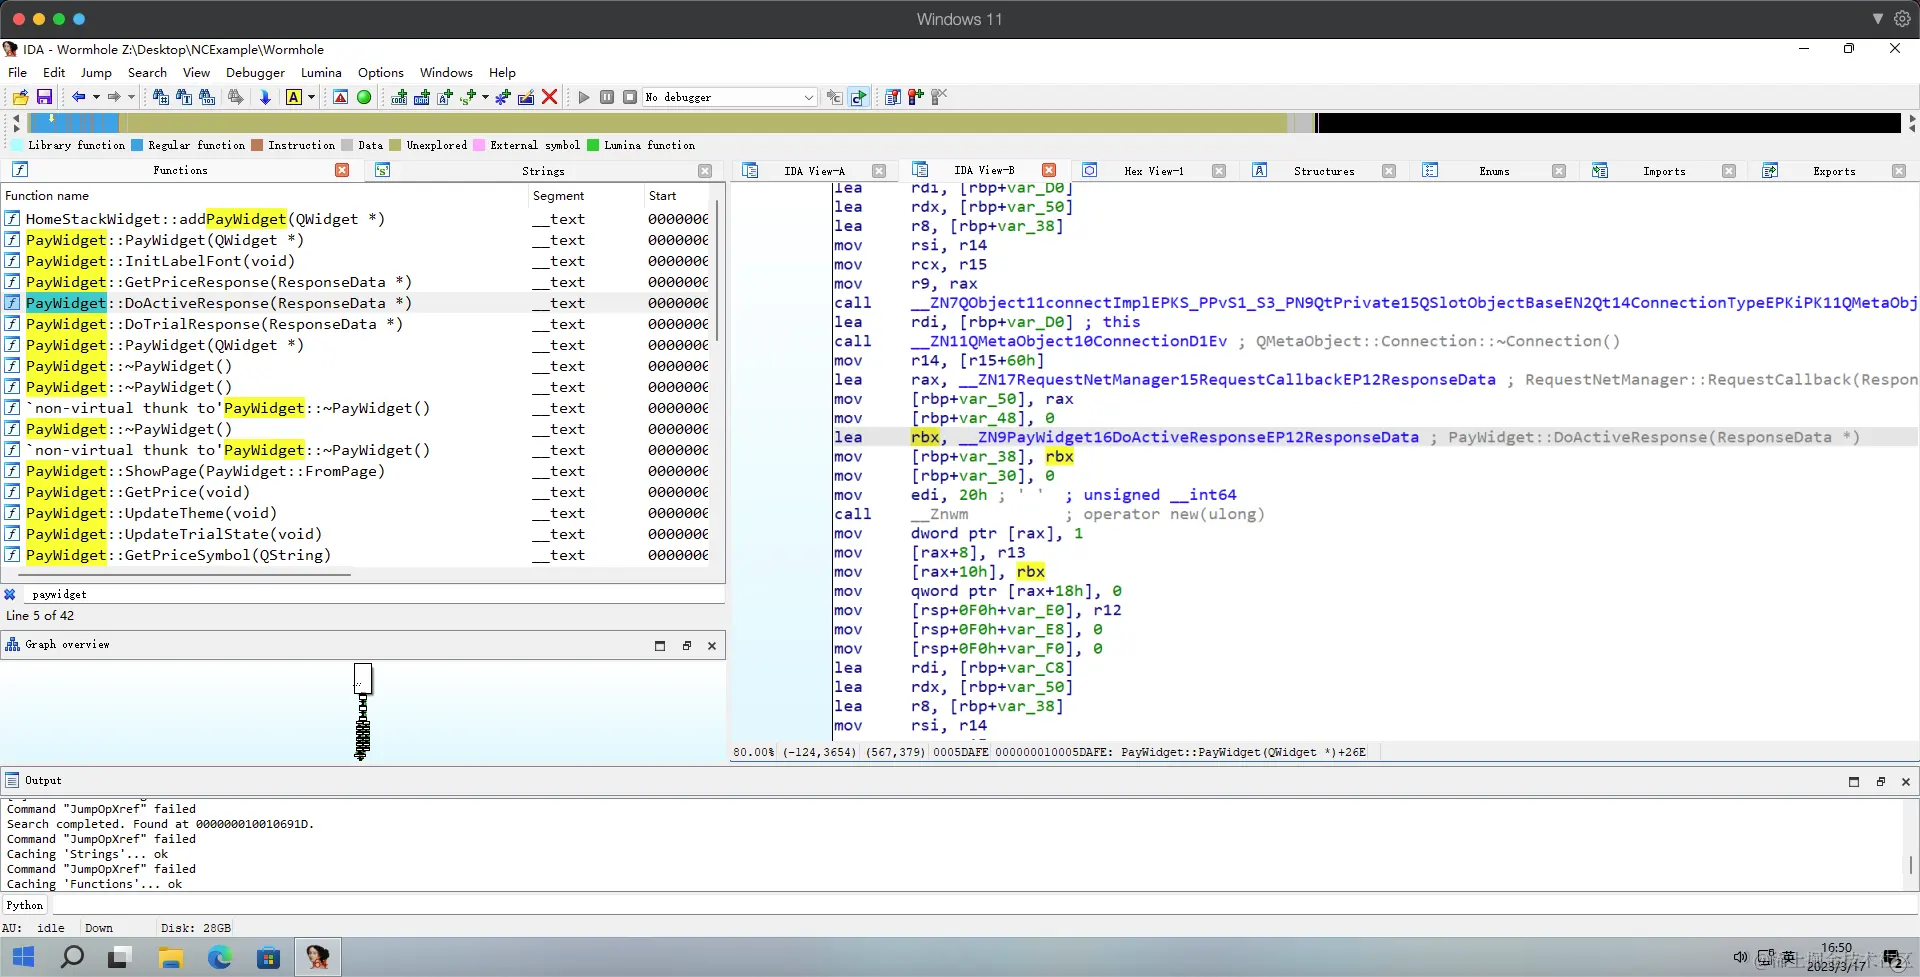Click the red X delete toolbar icon
The image size is (1920, 977).
(x=549, y=97)
